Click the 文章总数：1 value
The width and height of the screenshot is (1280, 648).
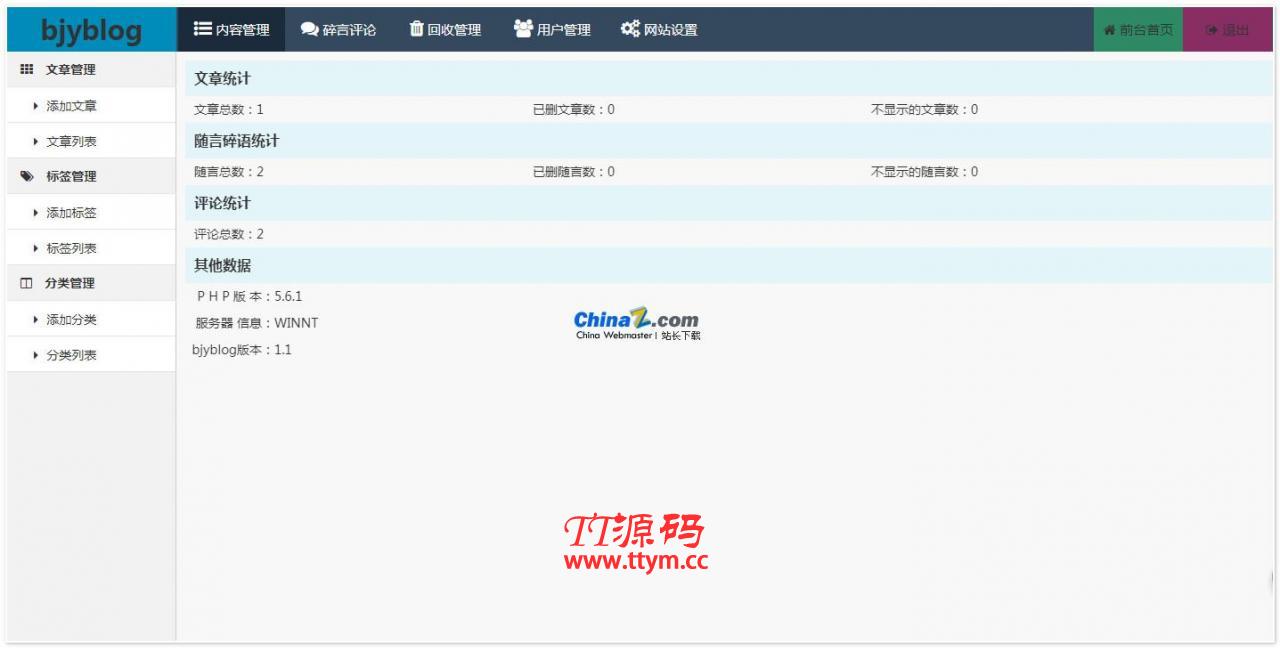point(229,110)
